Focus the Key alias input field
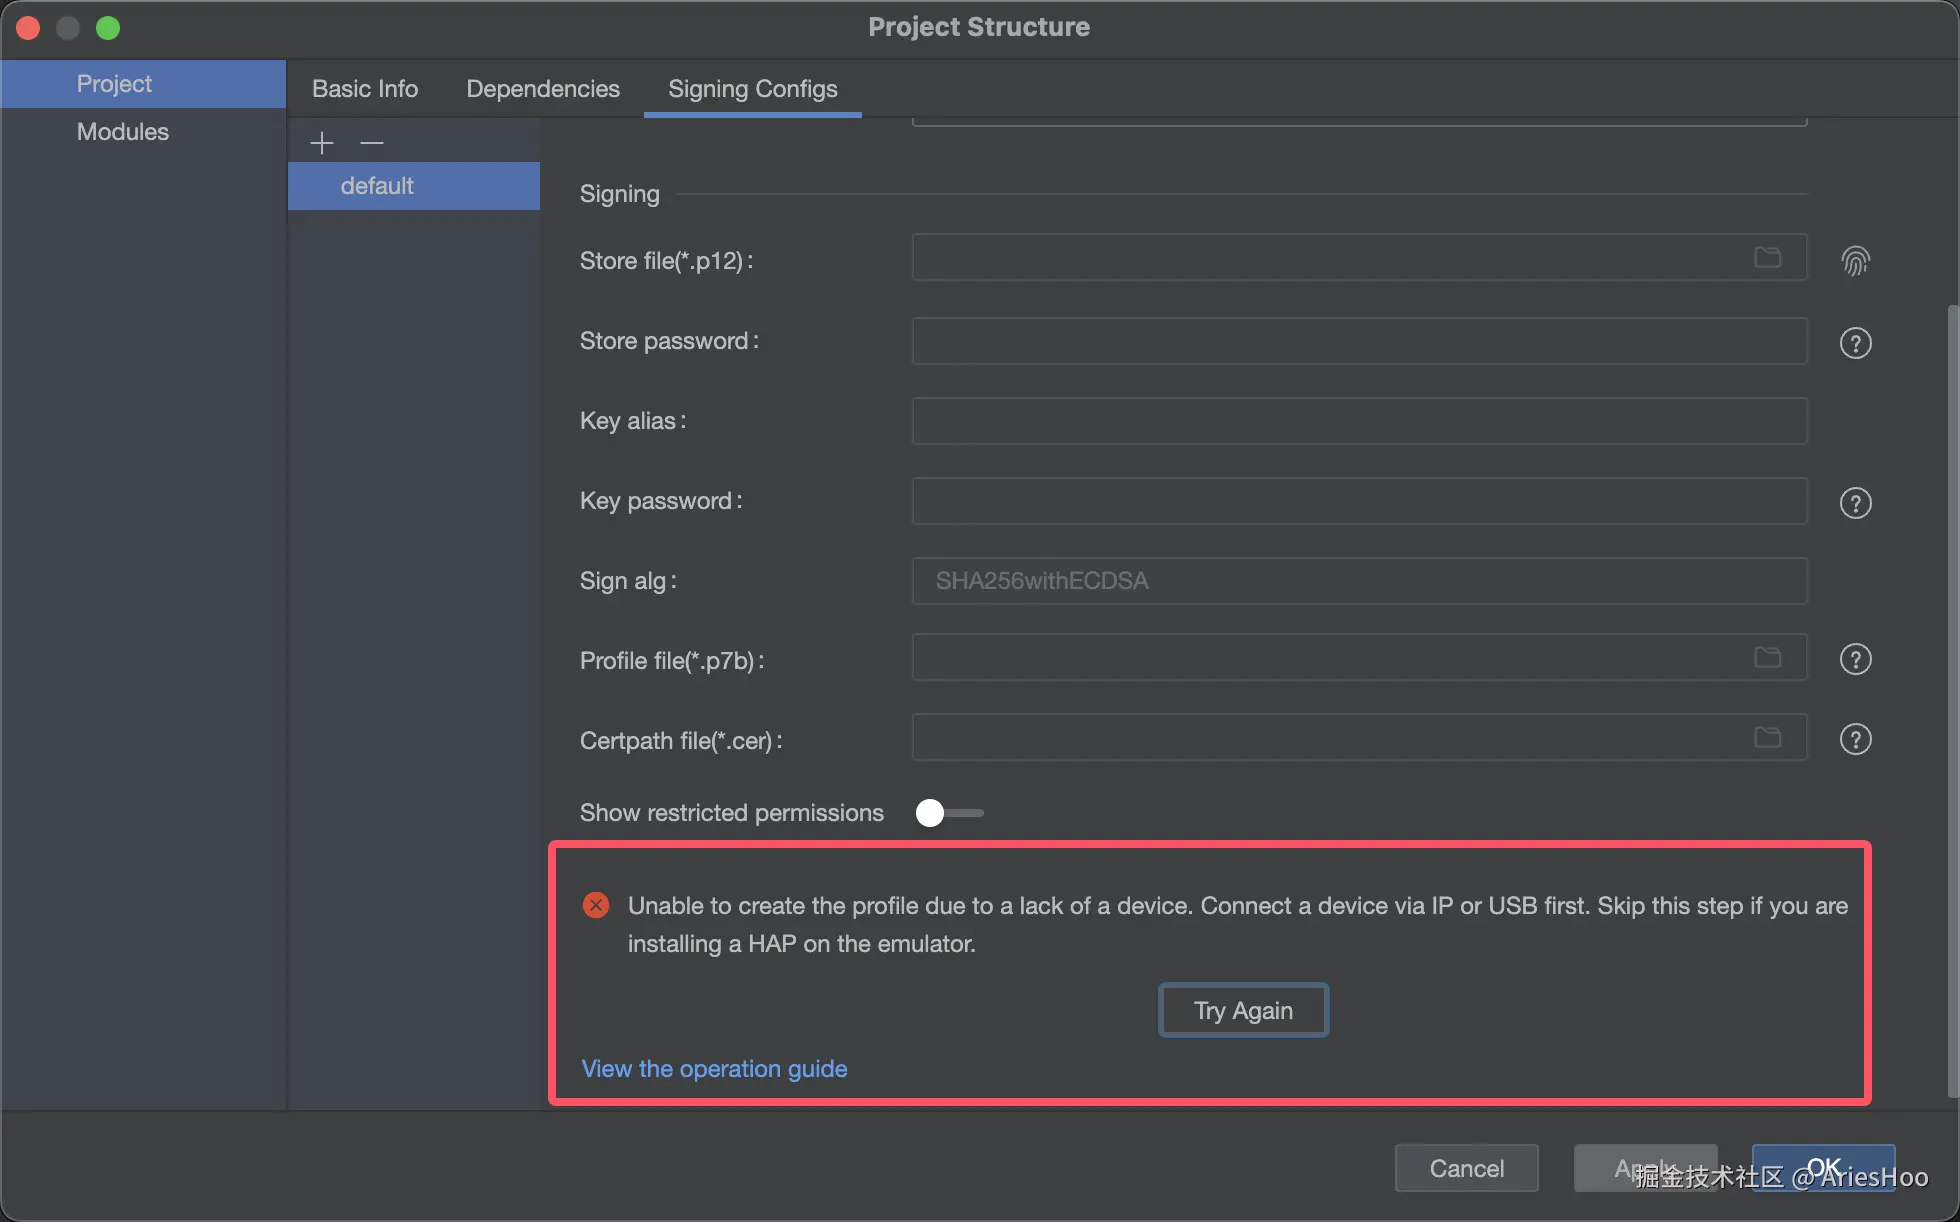Image resolution: width=1960 pixels, height=1222 pixels. coord(1358,421)
